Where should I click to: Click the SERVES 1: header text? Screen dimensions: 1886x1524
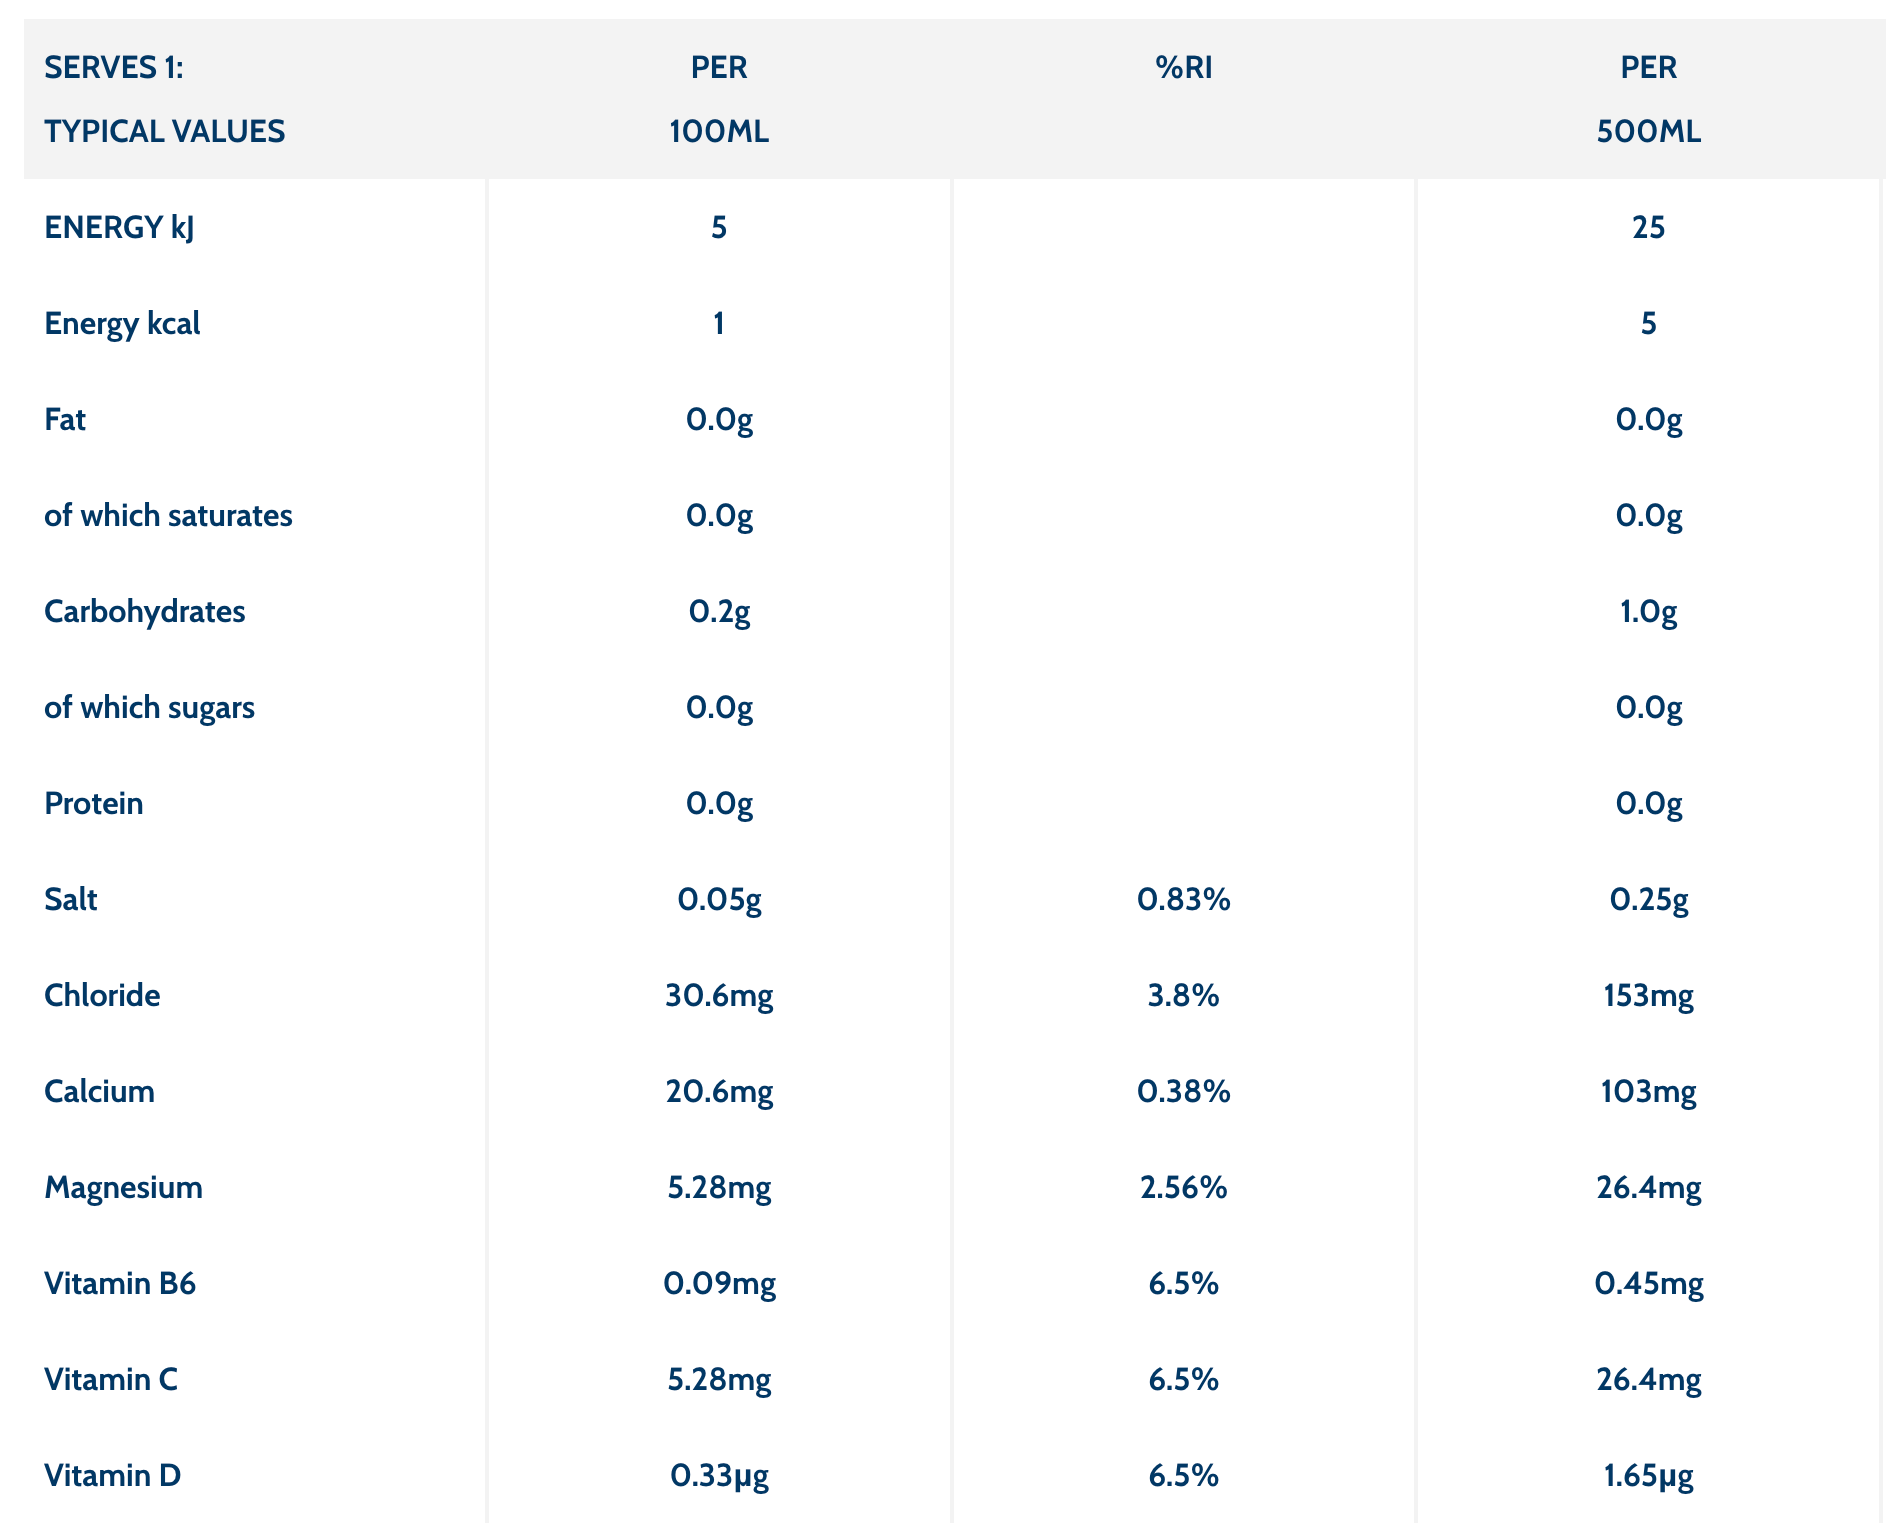[114, 67]
